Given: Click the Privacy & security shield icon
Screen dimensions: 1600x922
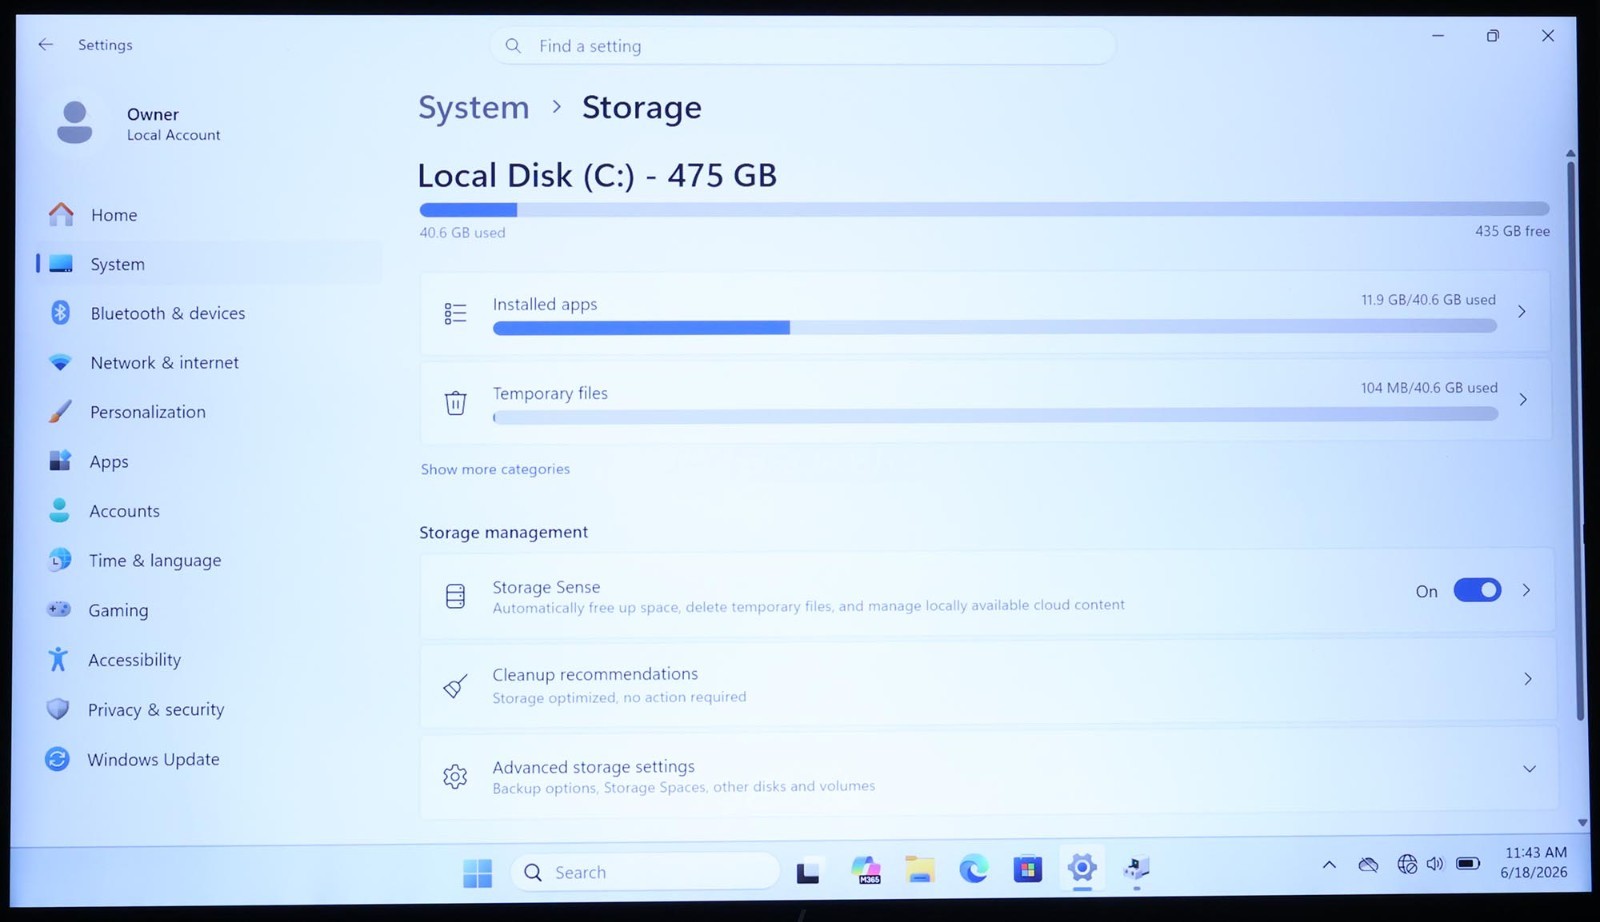Looking at the screenshot, I should point(58,709).
